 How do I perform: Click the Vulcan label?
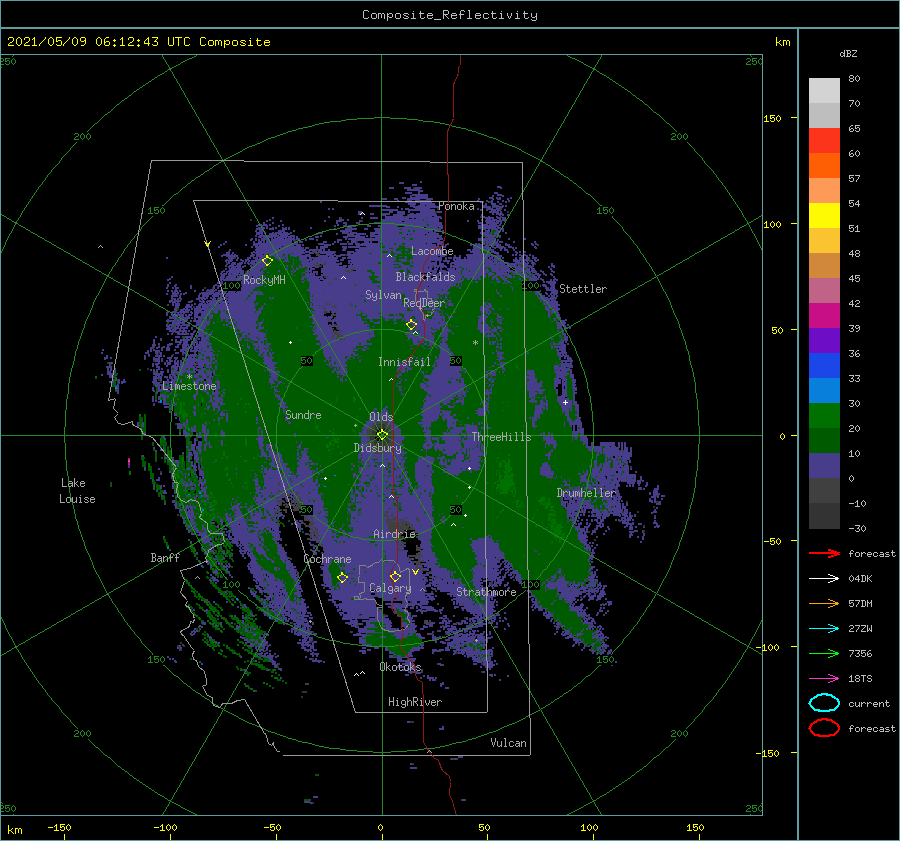pyautogui.click(x=508, y=743)
